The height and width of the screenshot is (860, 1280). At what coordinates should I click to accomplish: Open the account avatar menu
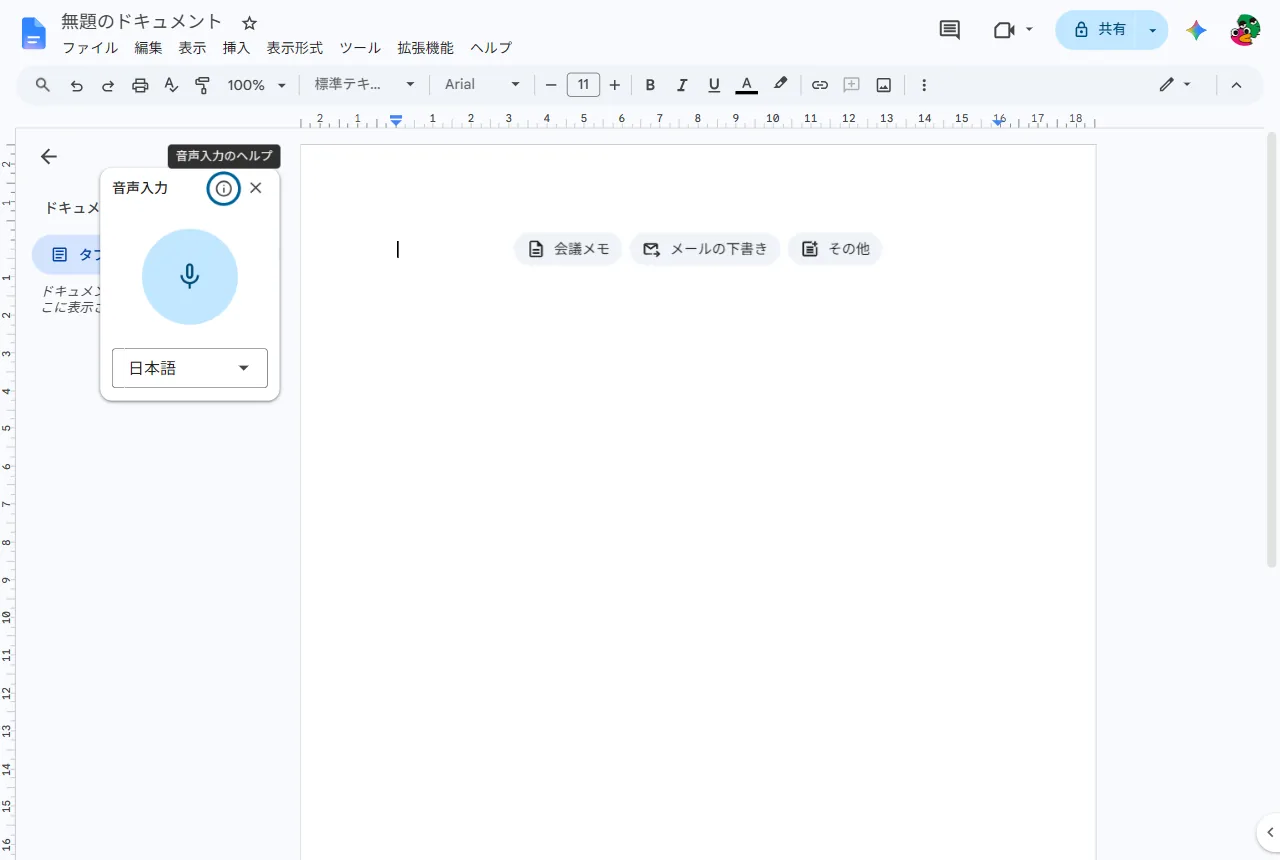tap(1245, 30)
